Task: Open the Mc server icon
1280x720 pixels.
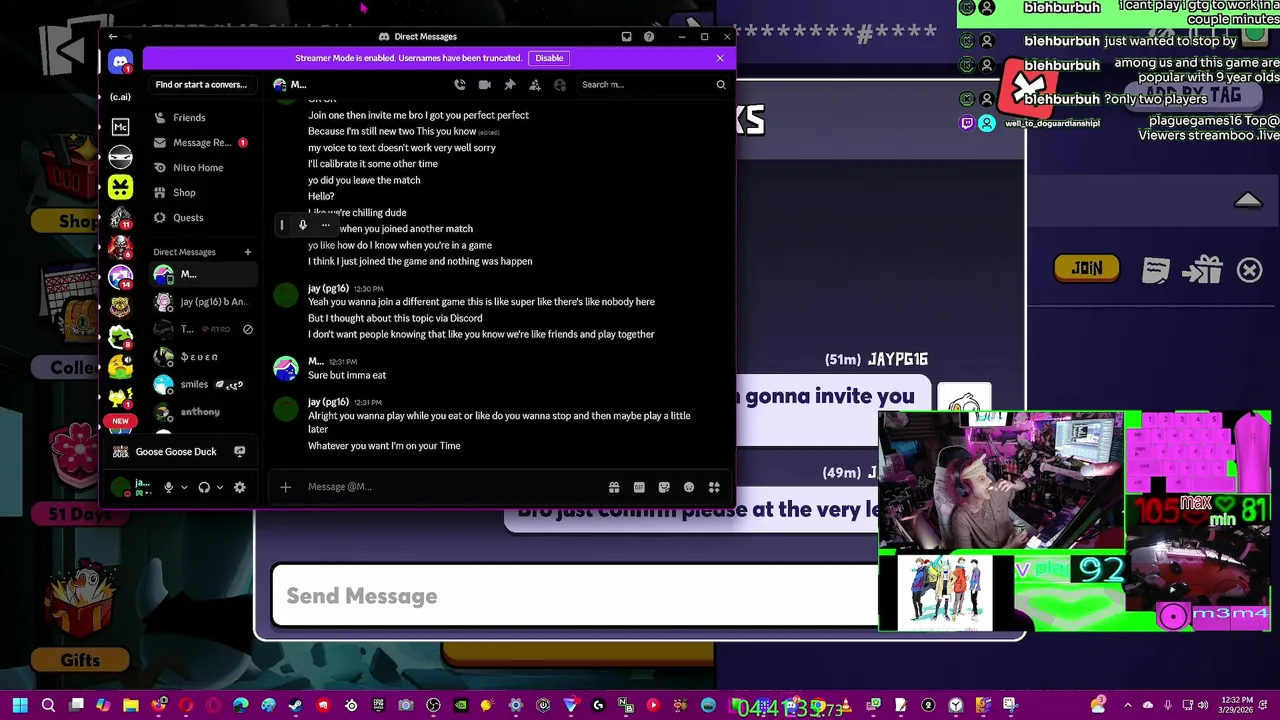Action: pyautogui.click(x=120, y=127)
